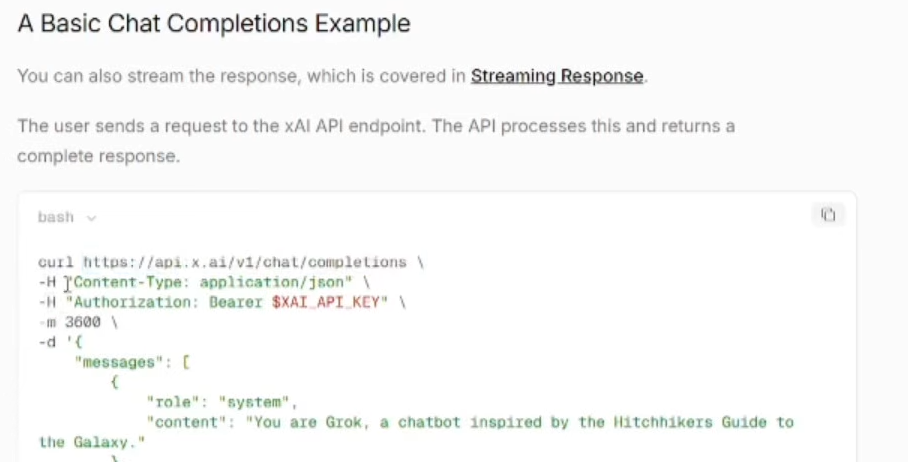Open the Streaming Response link

click(x=557, y=76)
